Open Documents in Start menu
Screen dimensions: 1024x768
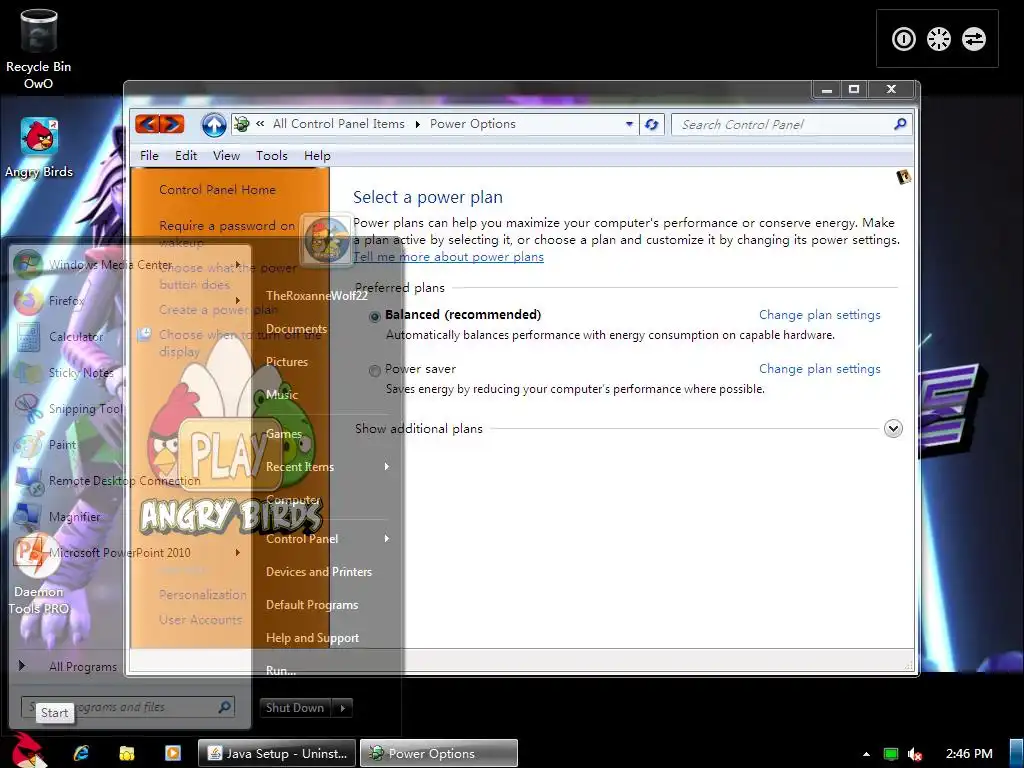click(296, 328)
